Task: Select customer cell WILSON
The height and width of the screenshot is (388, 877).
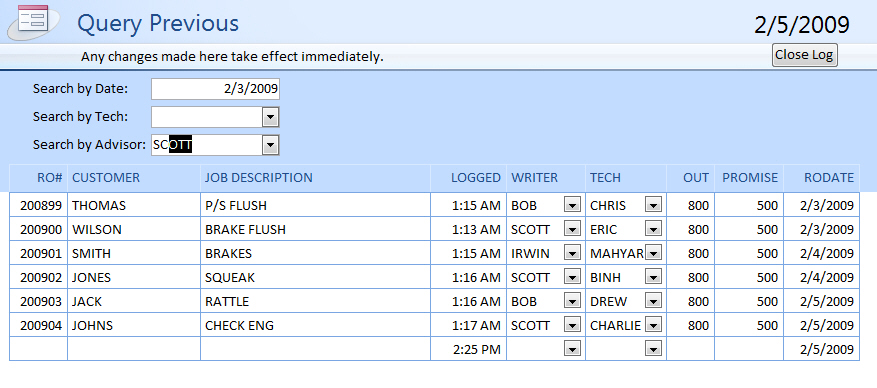Action: pos(134,229)
